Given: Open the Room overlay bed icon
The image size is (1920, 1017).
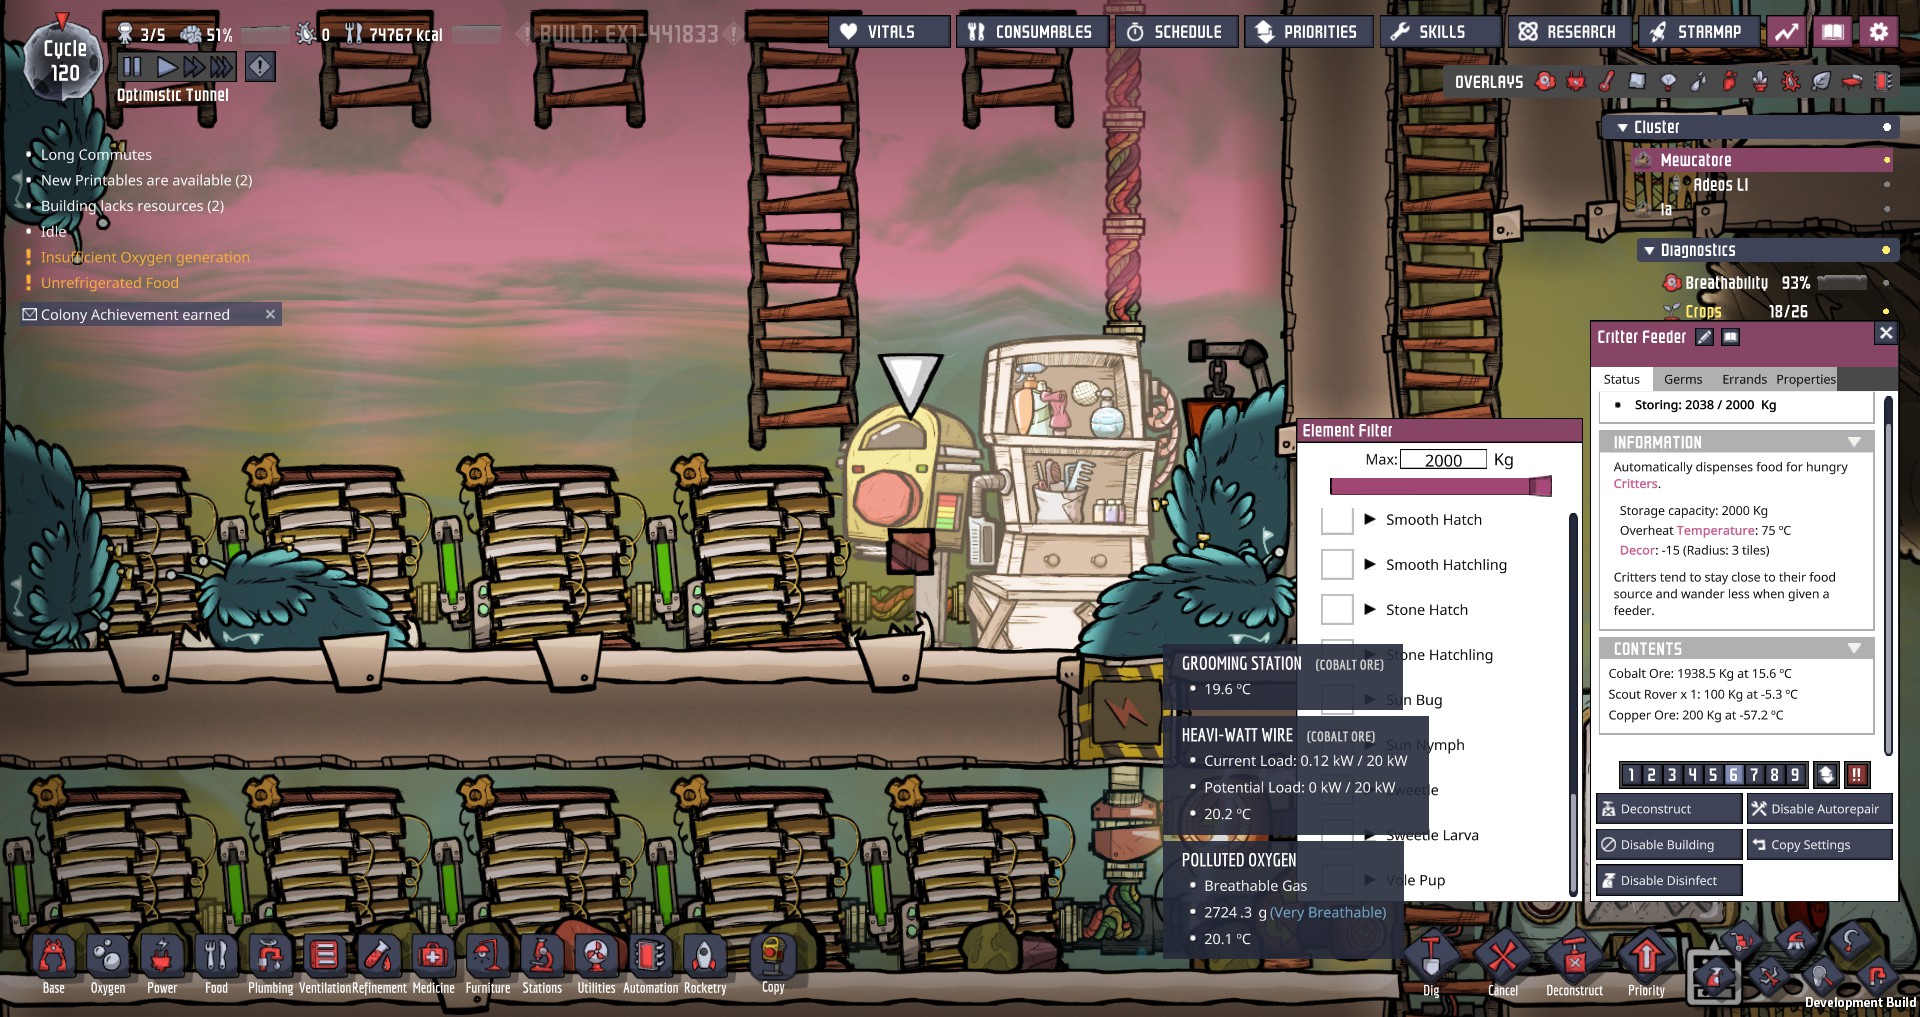Looking at the screenshot, I should click(x=1852, y=82).
